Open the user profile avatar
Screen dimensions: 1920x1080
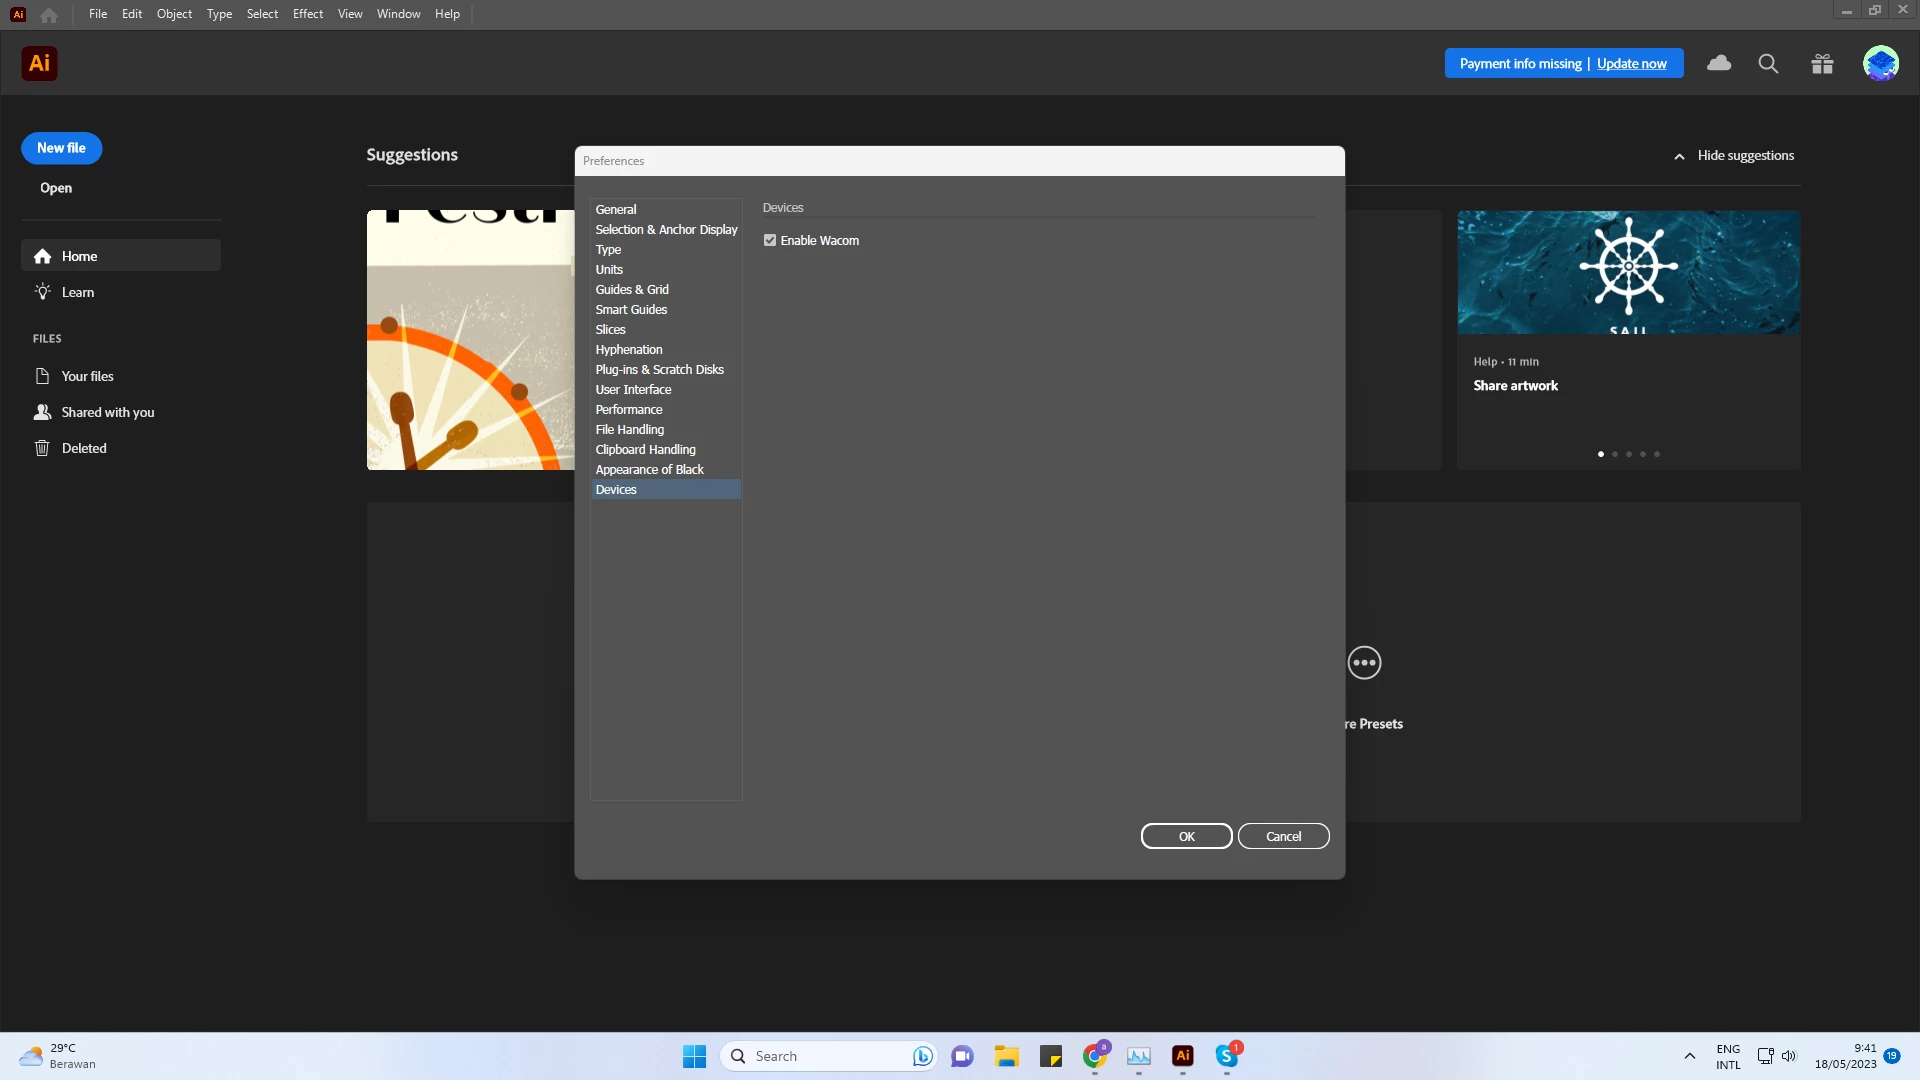point(1880,64)
